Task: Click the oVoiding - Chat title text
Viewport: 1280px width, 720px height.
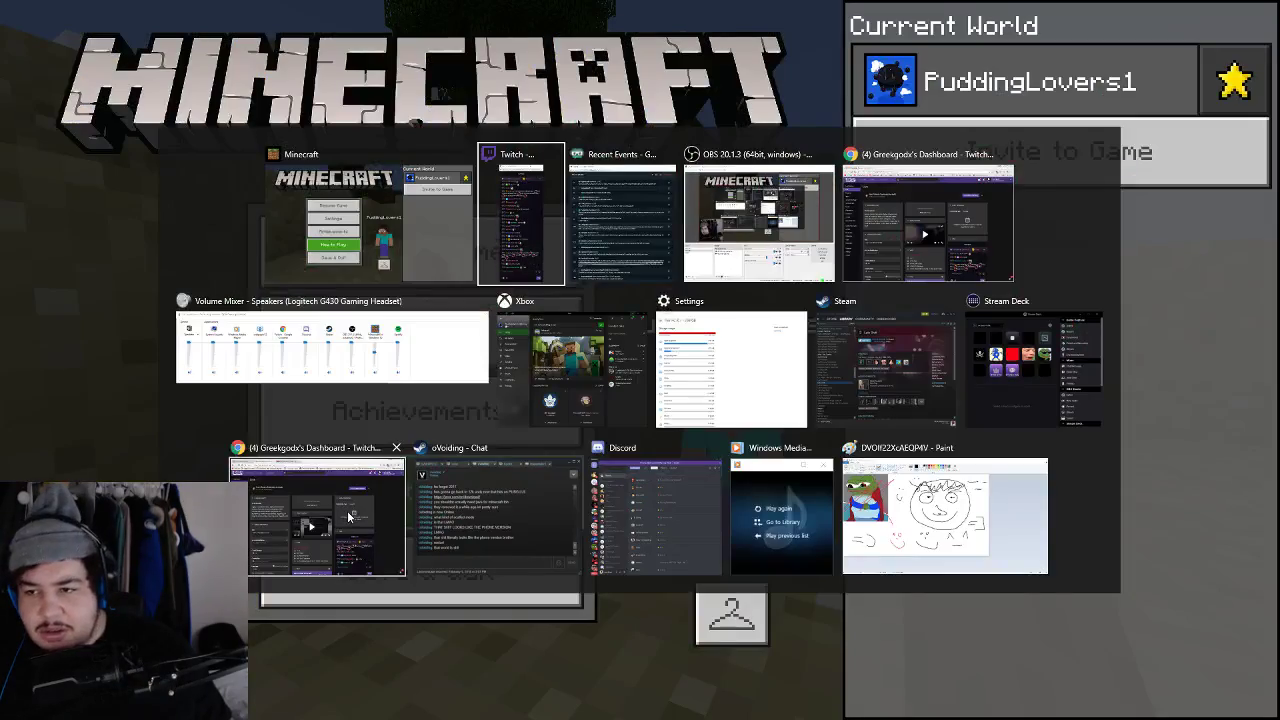Action: coord(460,448)
